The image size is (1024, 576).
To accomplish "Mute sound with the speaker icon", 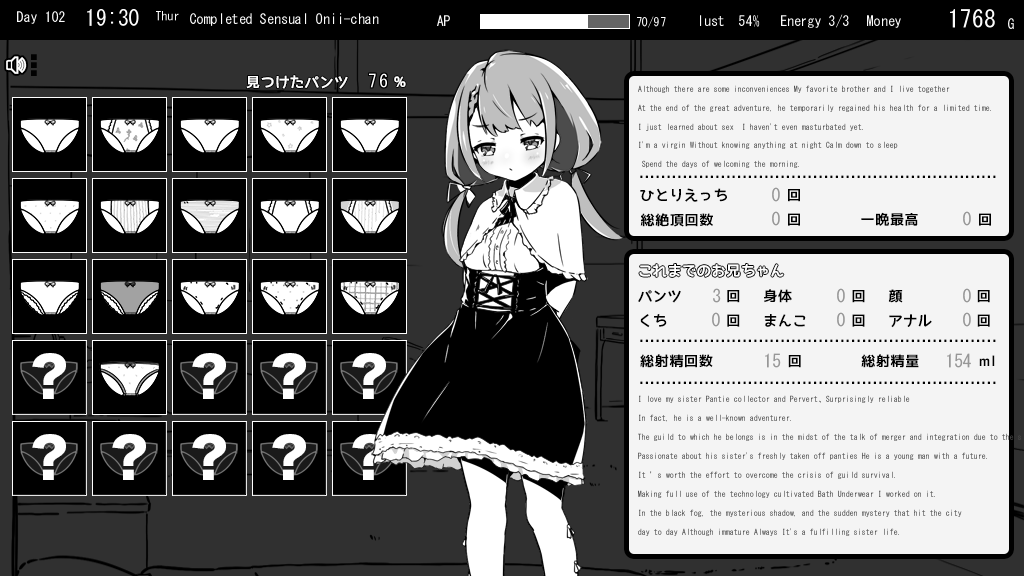I will coord(16,65).
